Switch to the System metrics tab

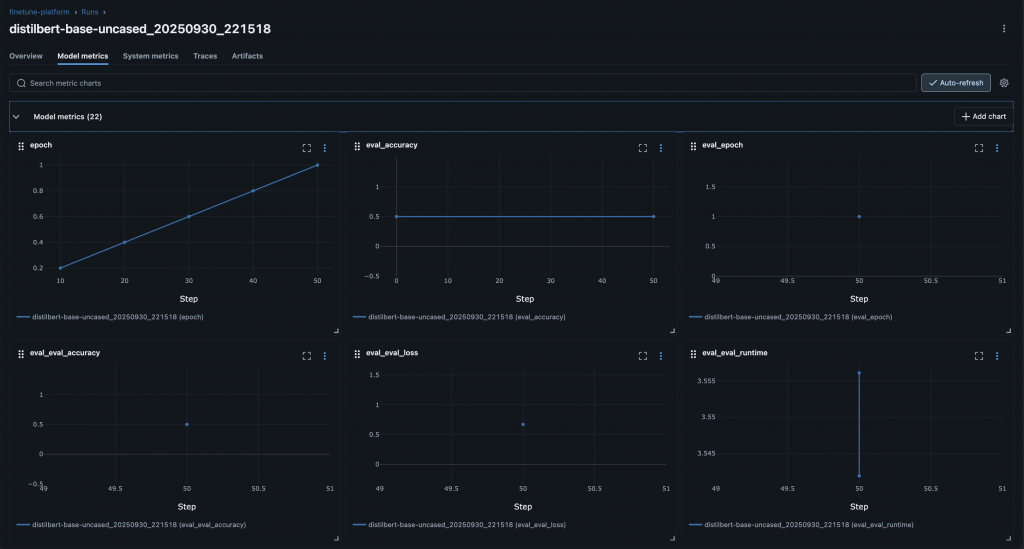tap(150, 56)
